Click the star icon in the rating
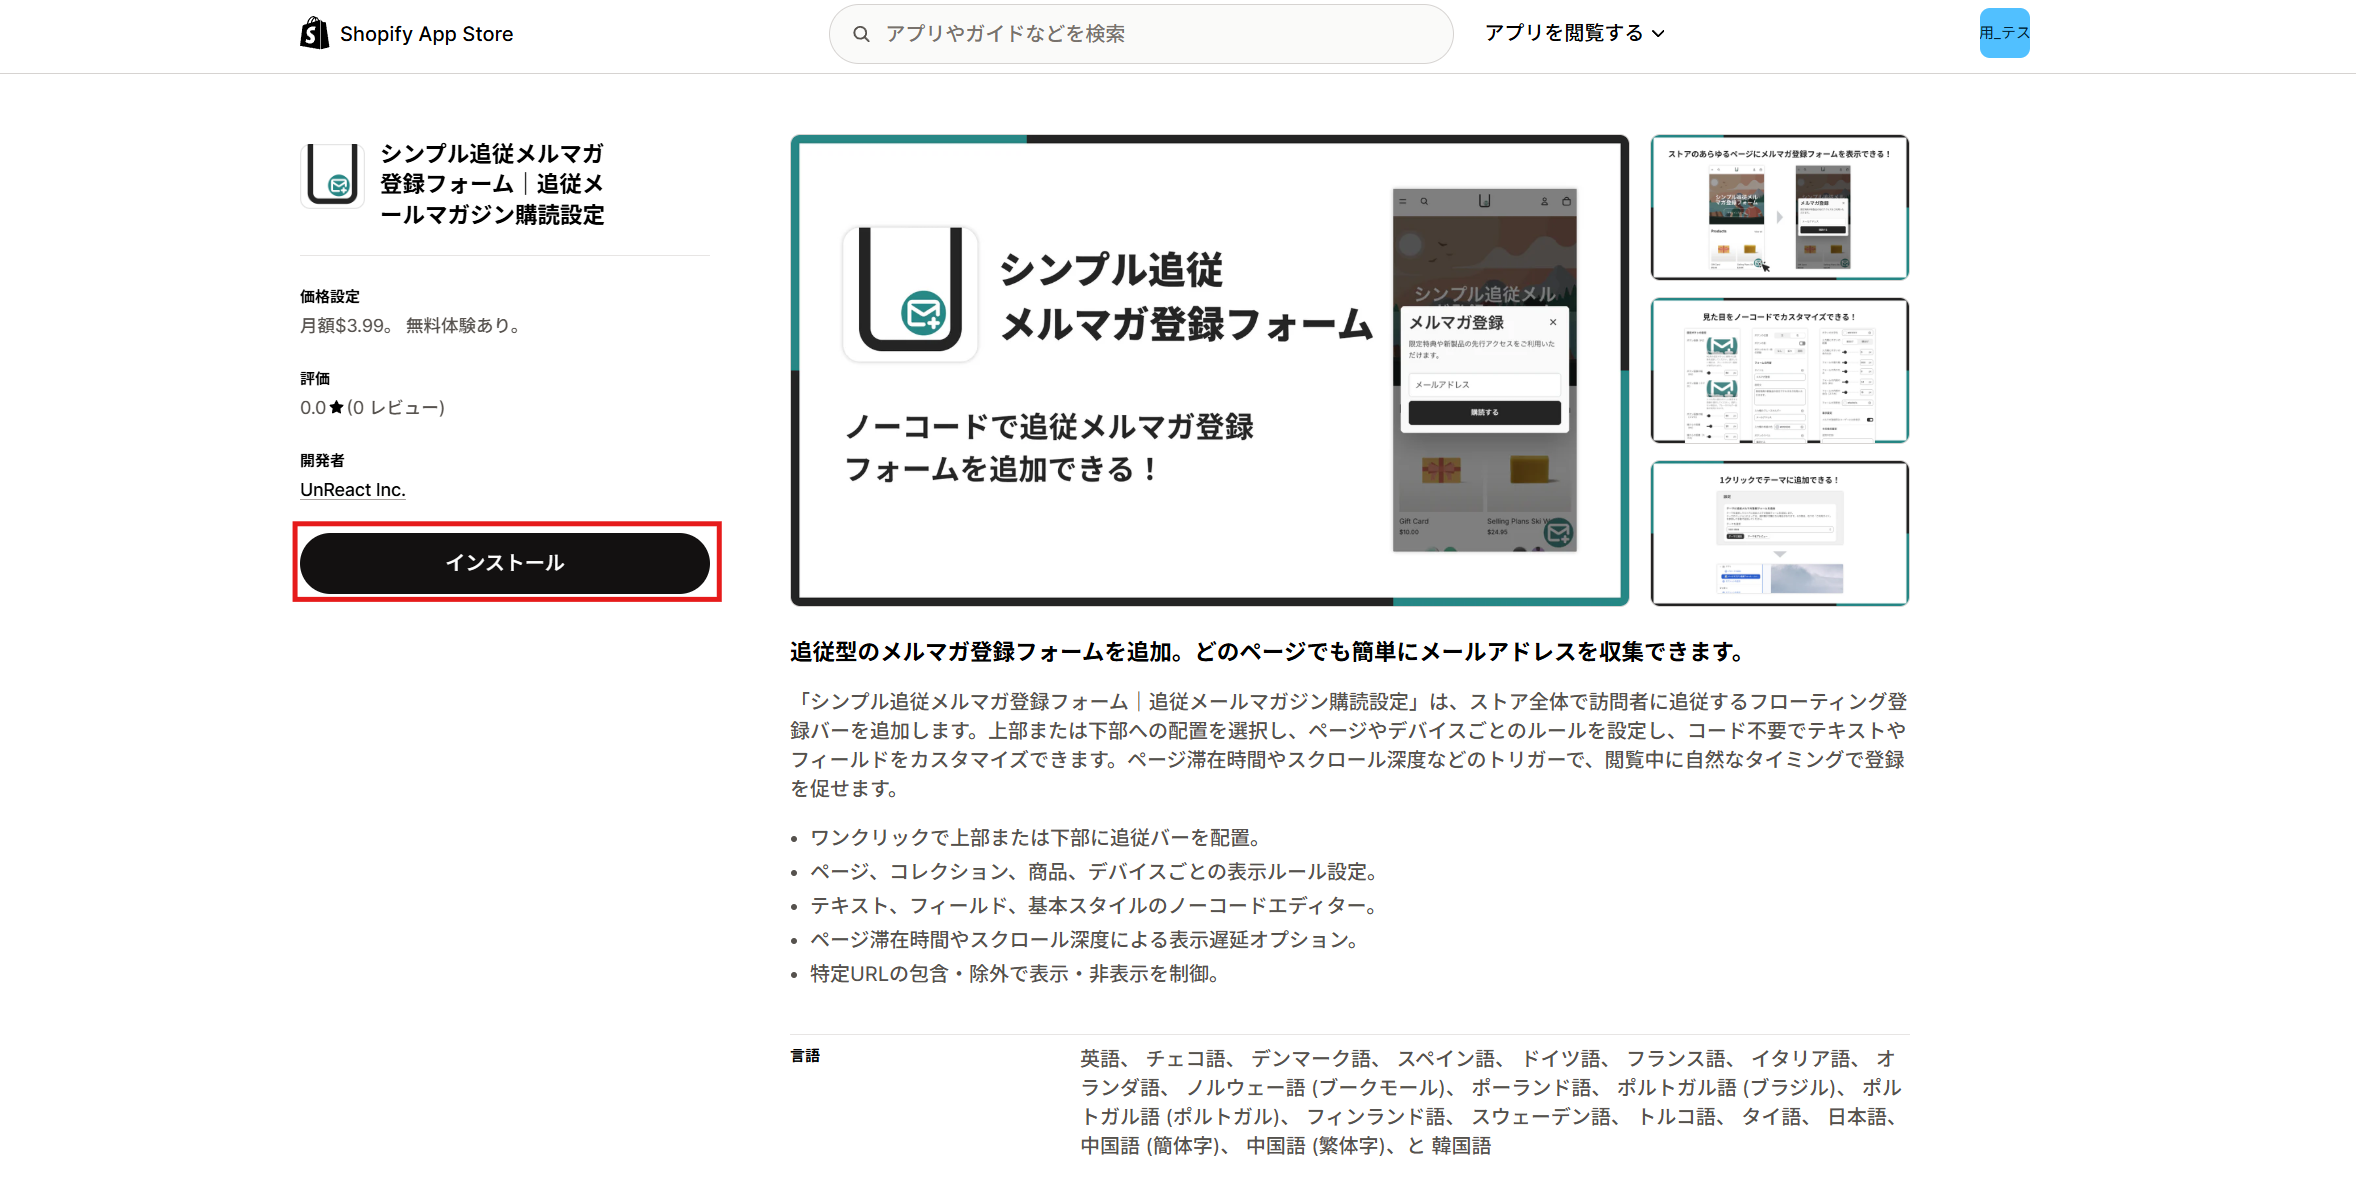 pyautogui.click(x=336, y=407)
